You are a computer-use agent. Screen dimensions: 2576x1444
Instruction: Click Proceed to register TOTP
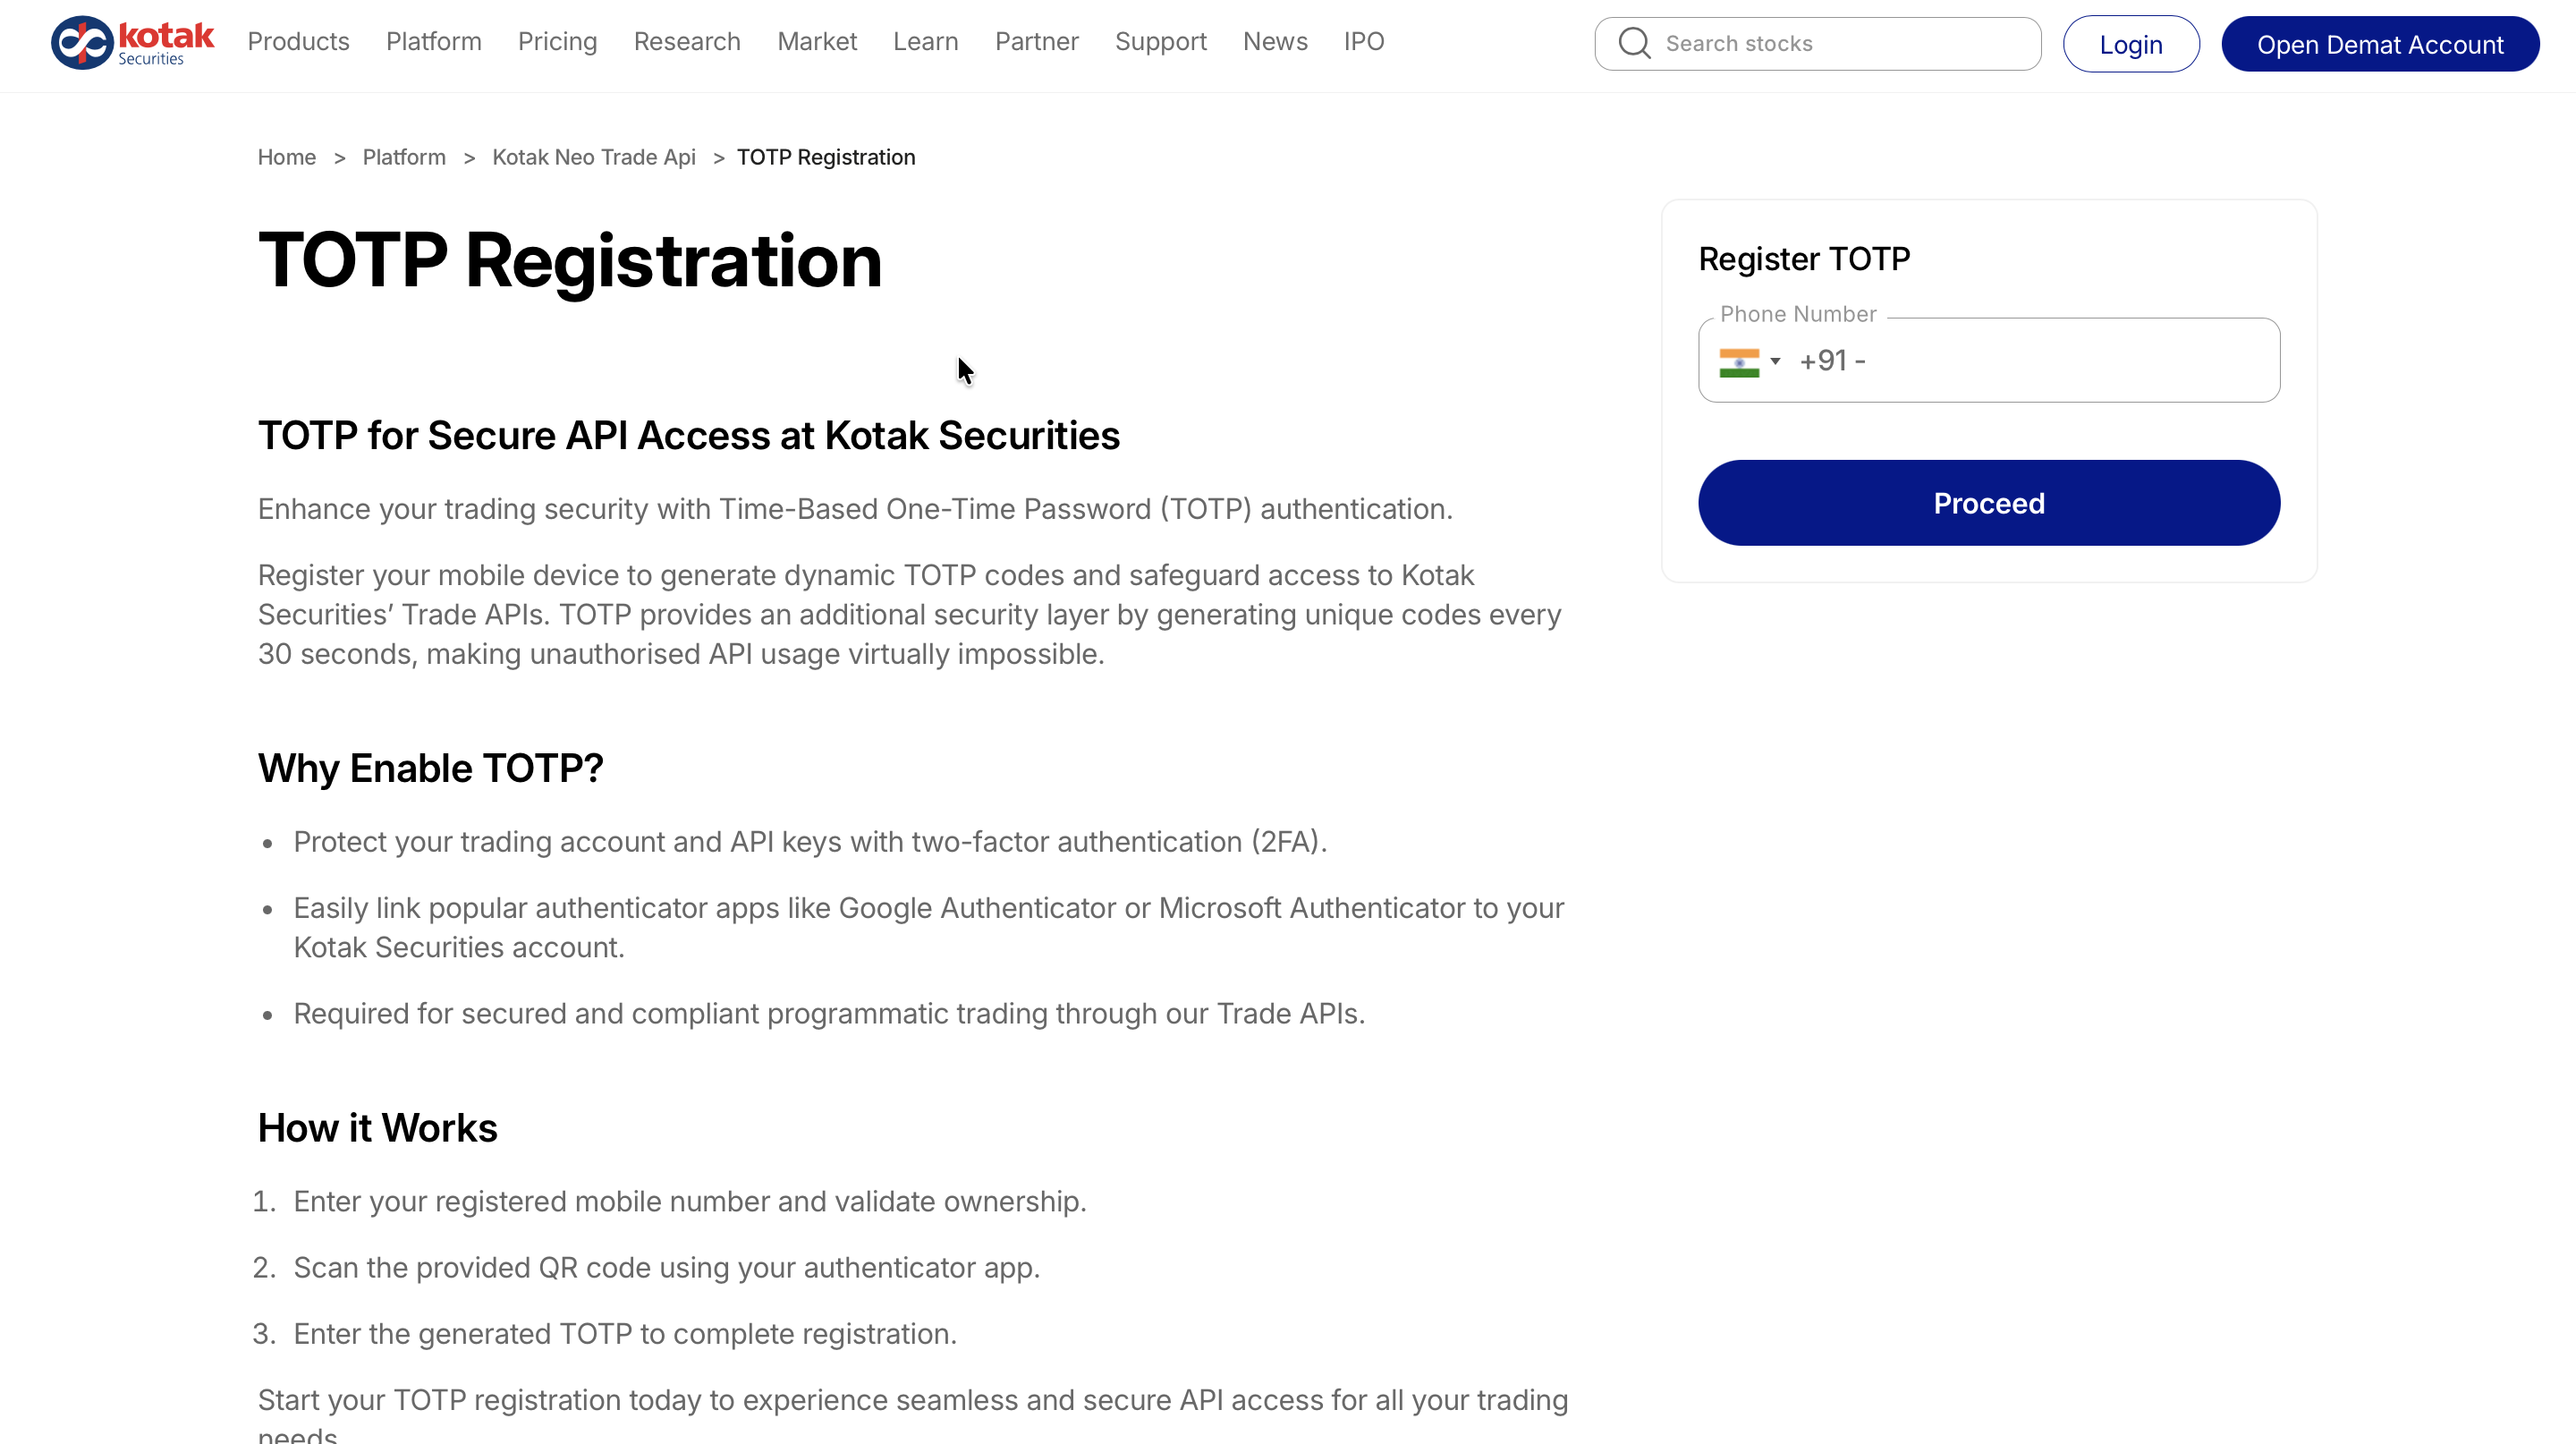coord(1988,503)
